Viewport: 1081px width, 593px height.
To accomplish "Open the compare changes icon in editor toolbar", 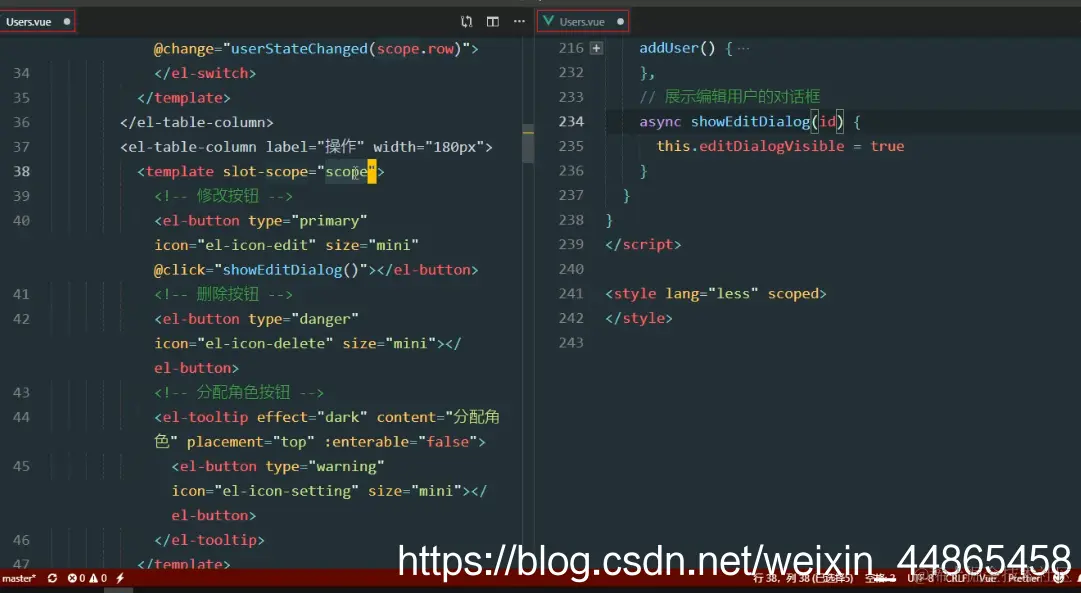I will 467,22.
